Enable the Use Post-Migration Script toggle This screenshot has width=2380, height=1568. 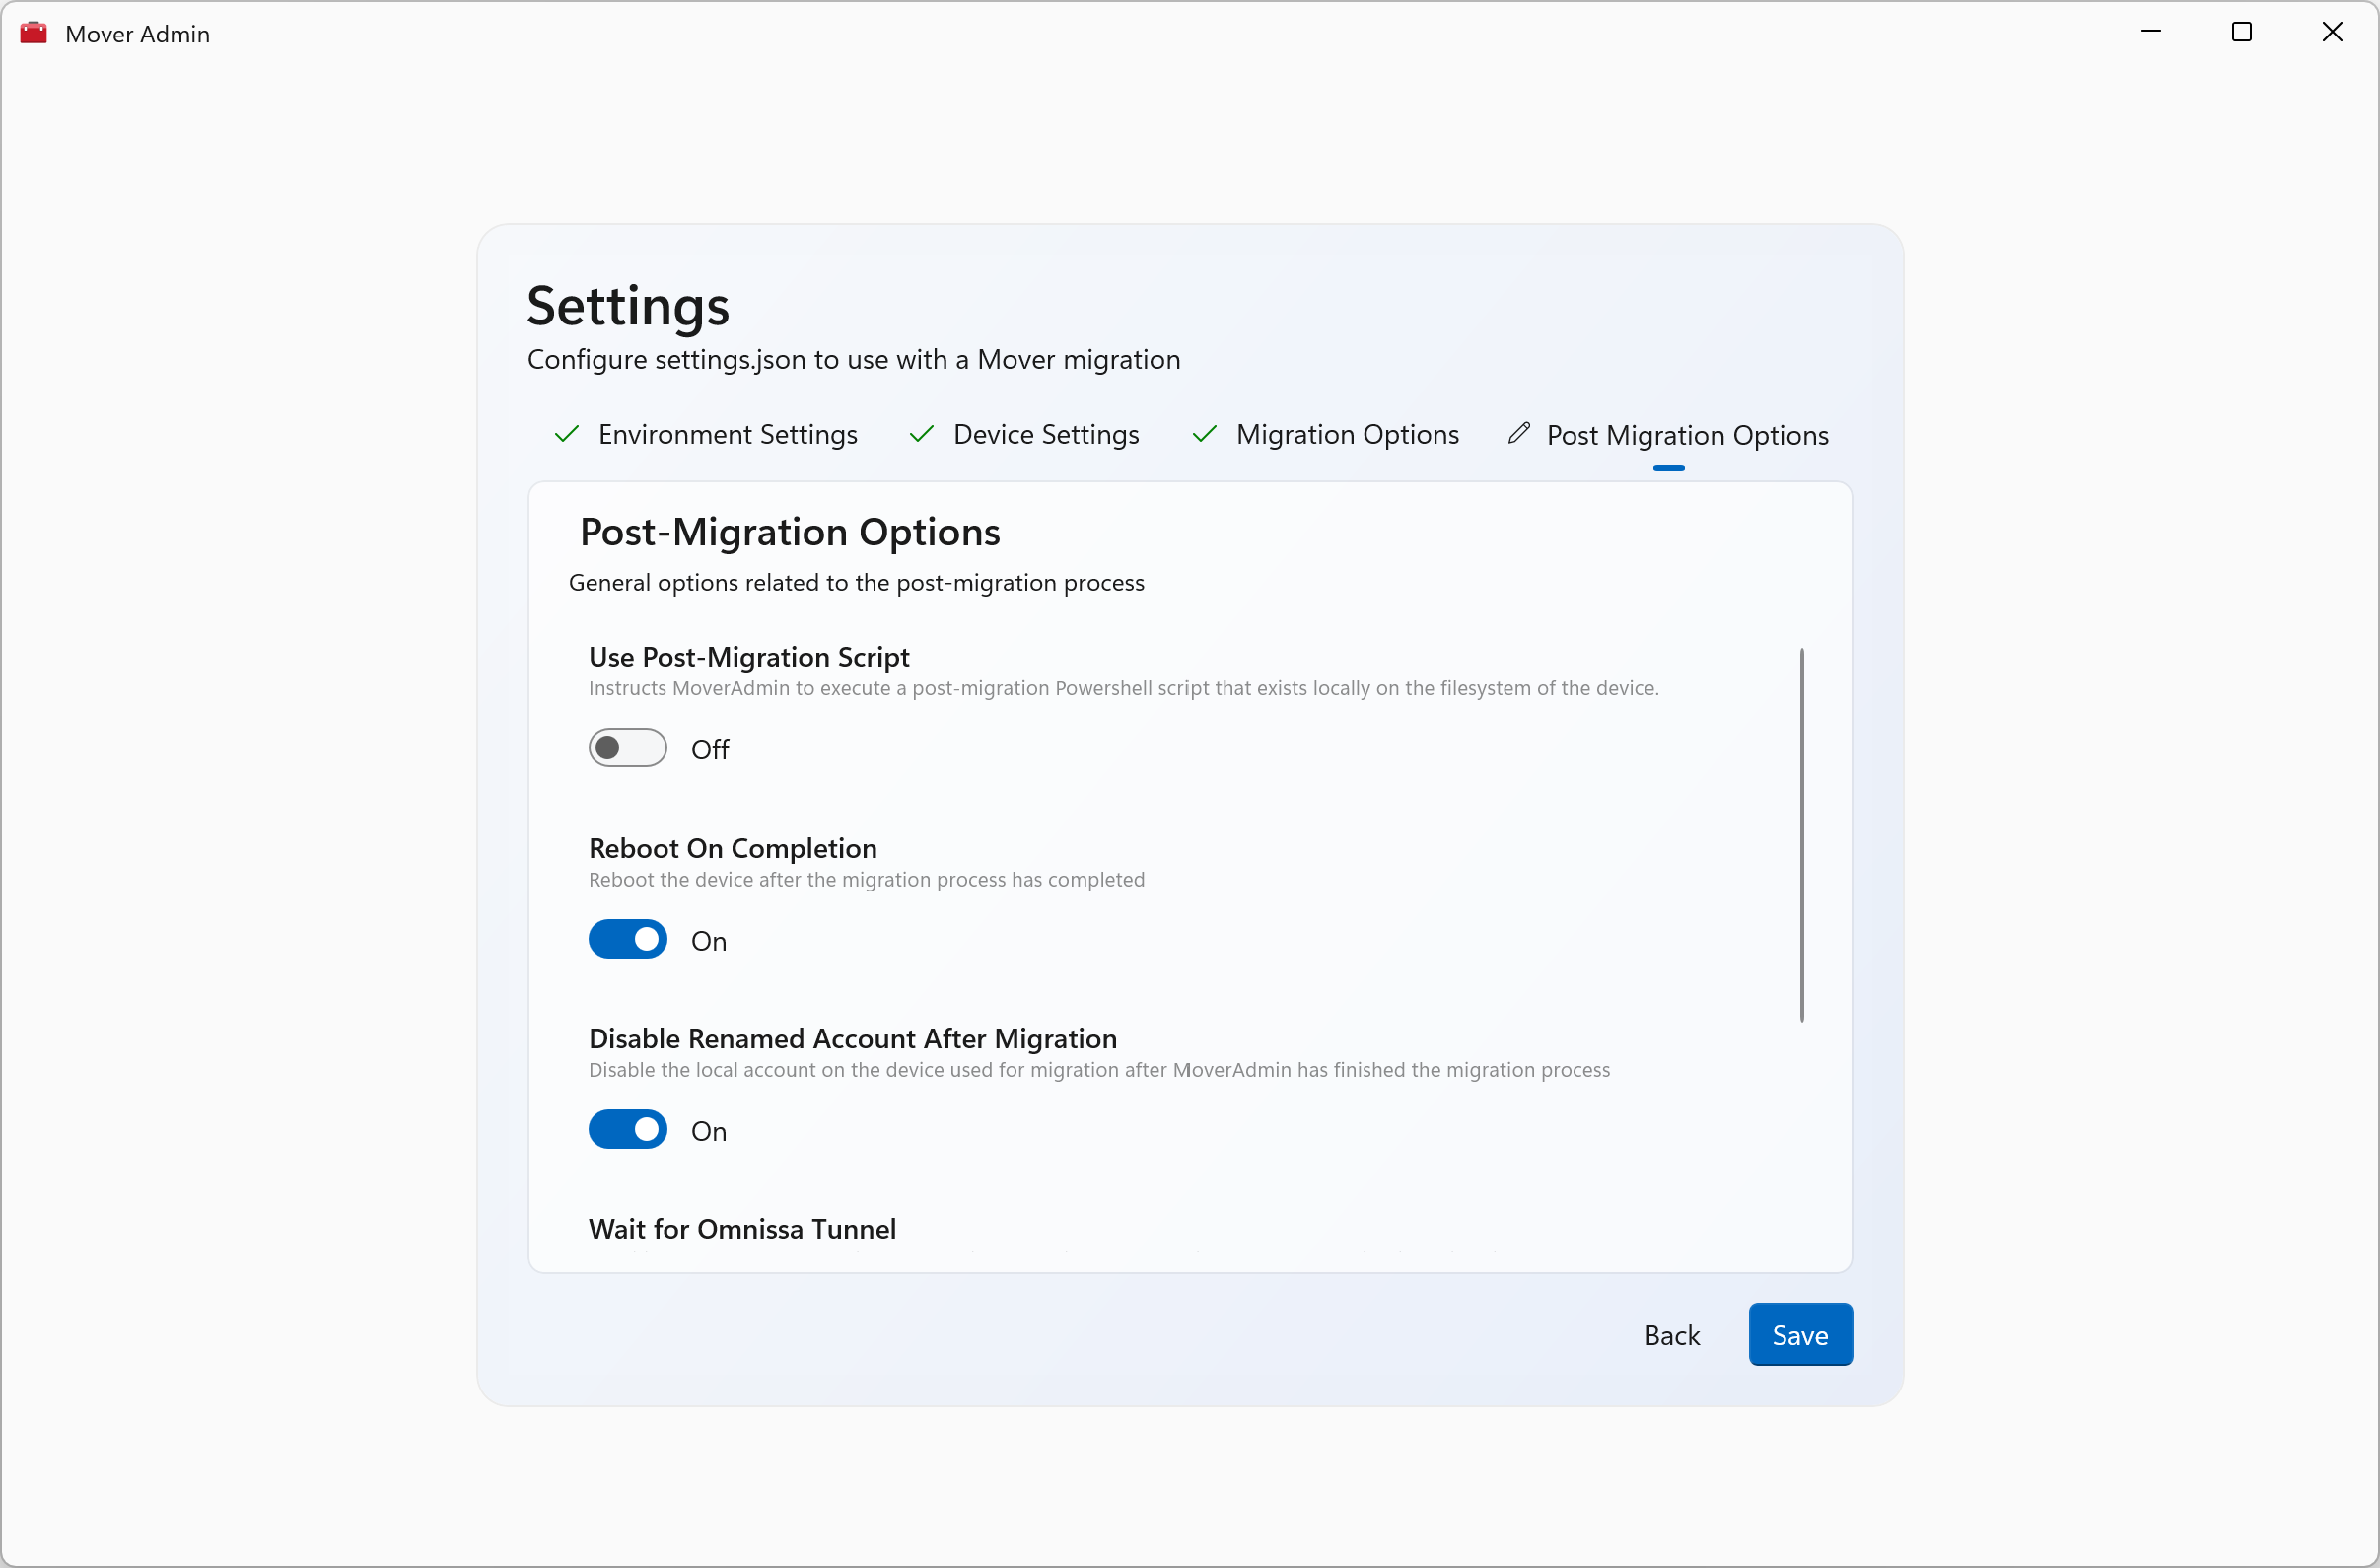(x=627, y=748)
